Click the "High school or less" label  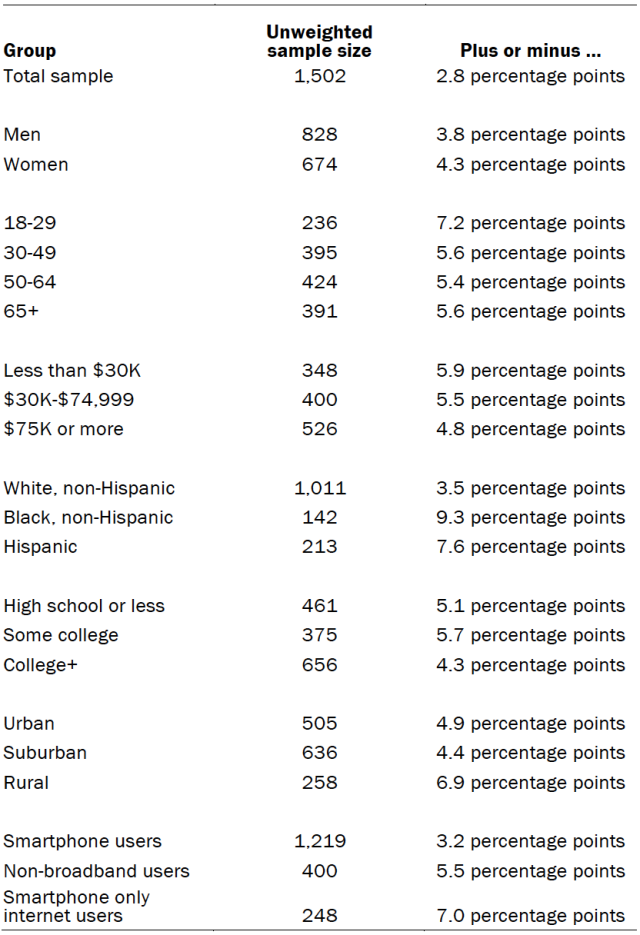(x=84, y=606)
